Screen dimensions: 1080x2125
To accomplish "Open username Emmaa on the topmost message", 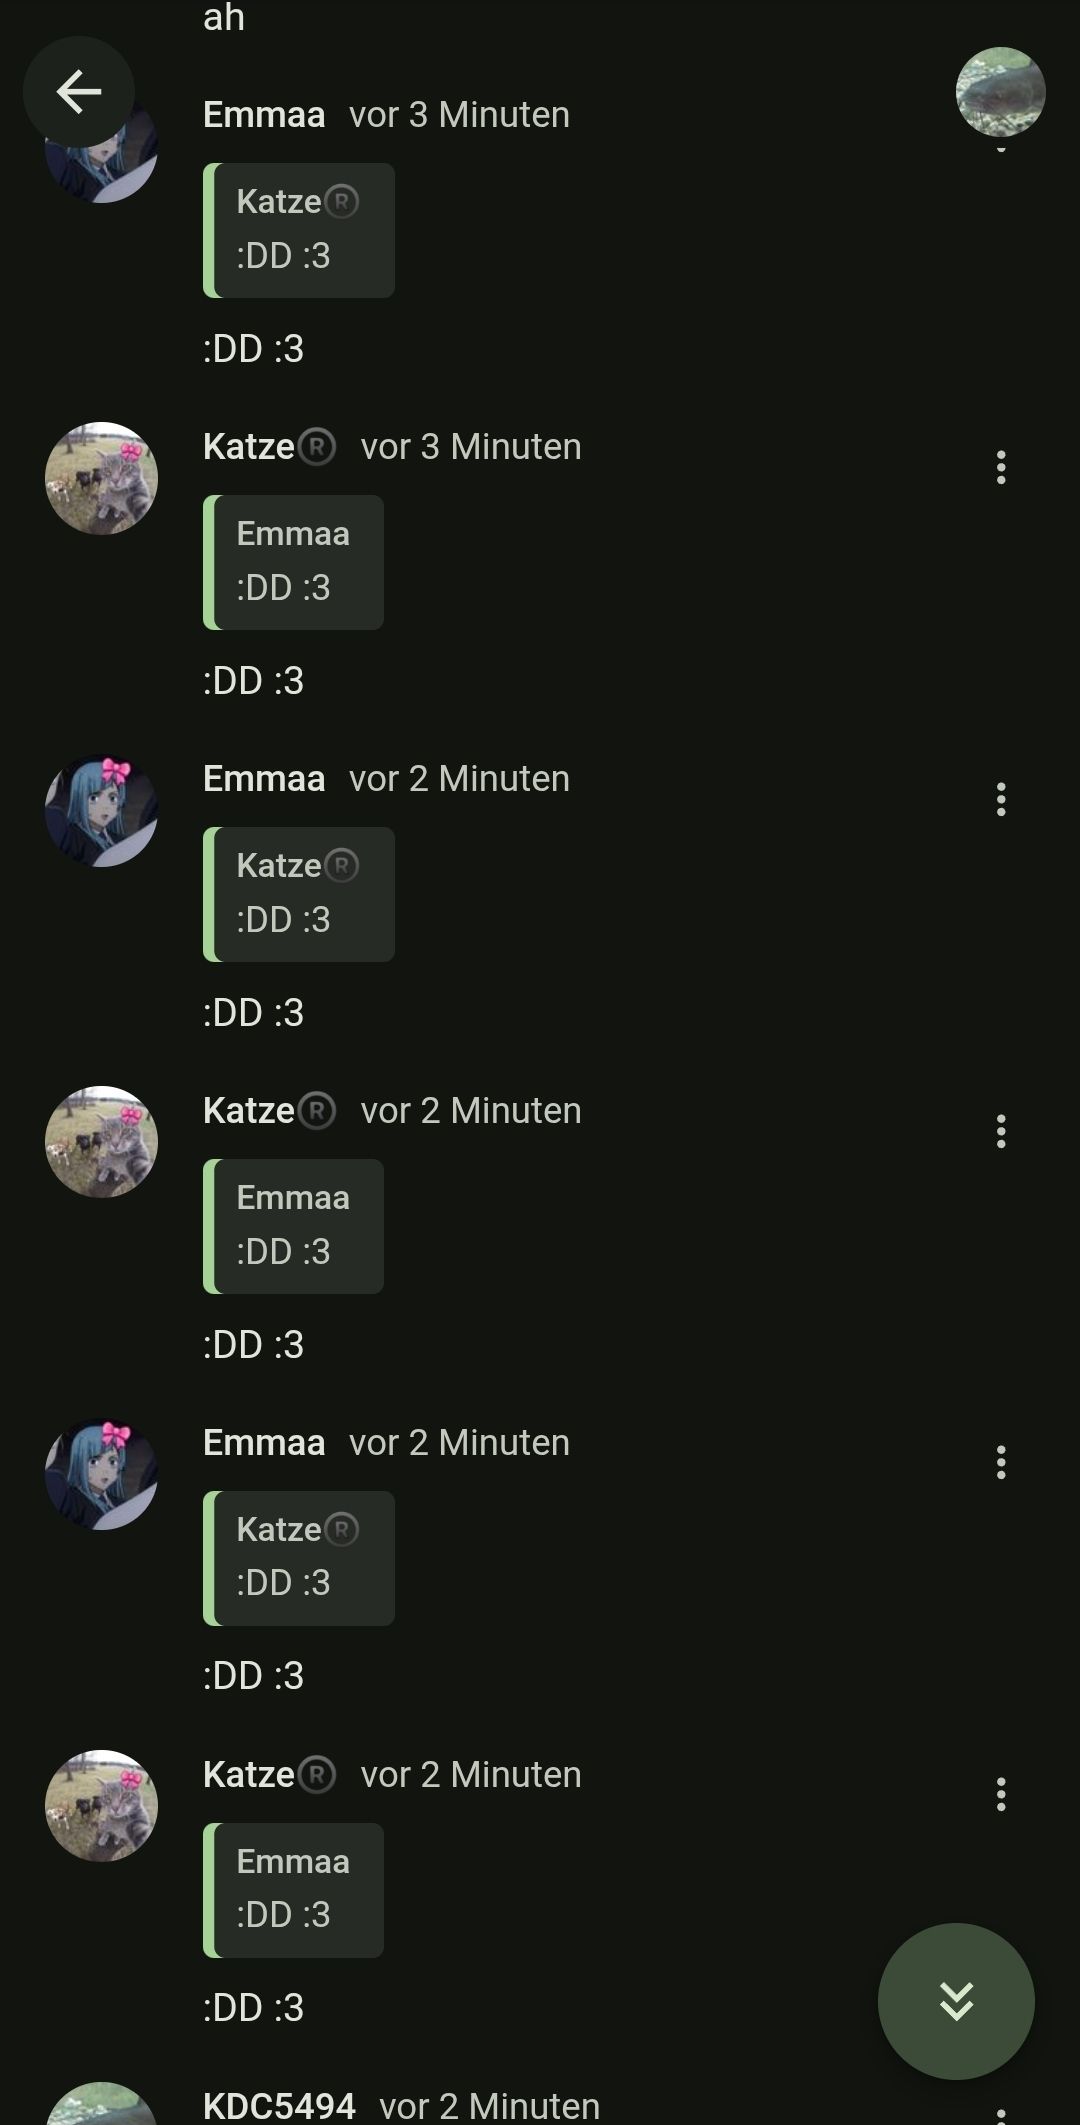I will pos(264,115).
